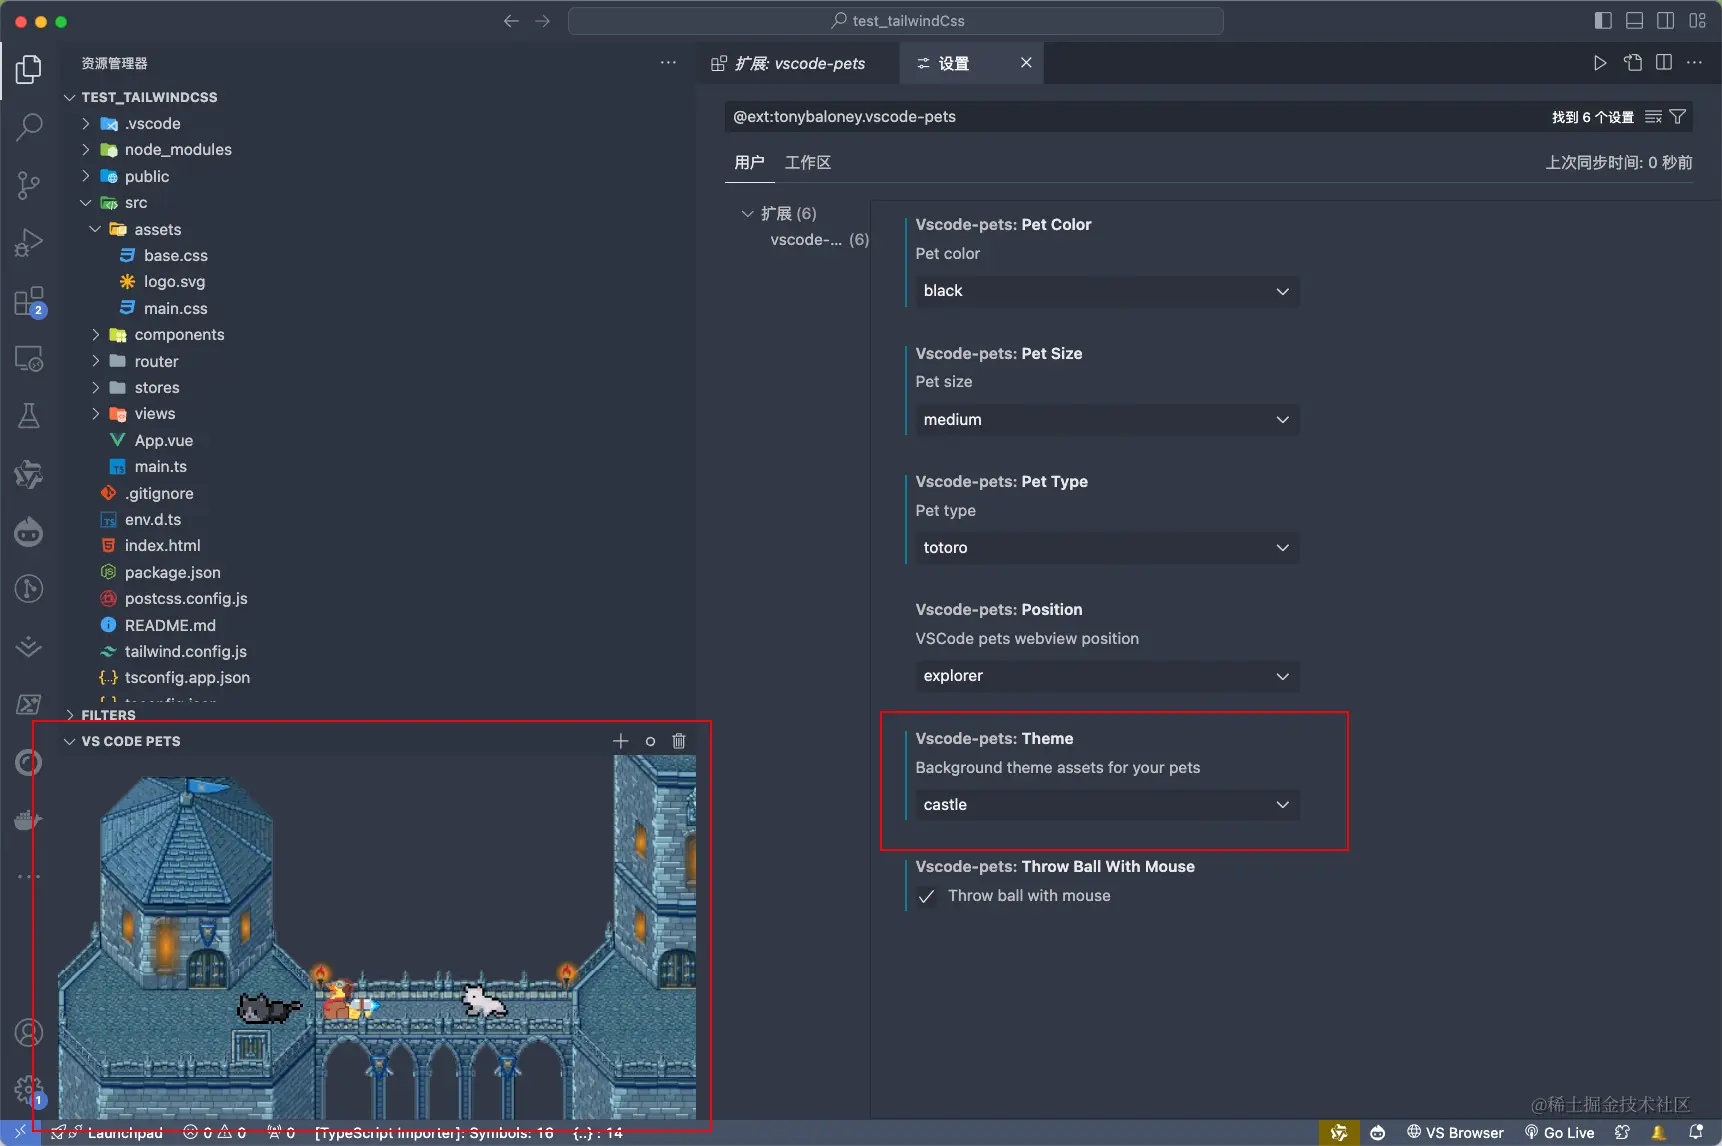Click errors and warnings status indicator
Screen dimensions: 1722x1146
[215, 1132]
